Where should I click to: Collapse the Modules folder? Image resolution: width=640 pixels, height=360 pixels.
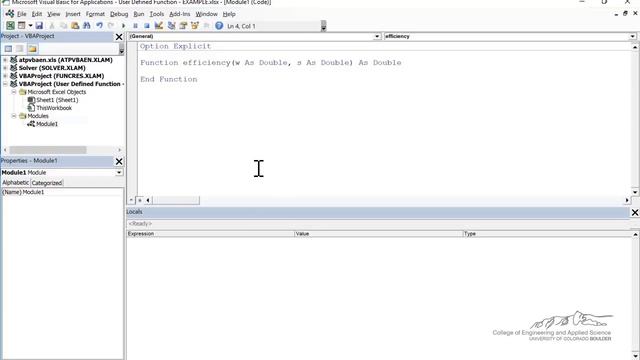pos(14,116)
